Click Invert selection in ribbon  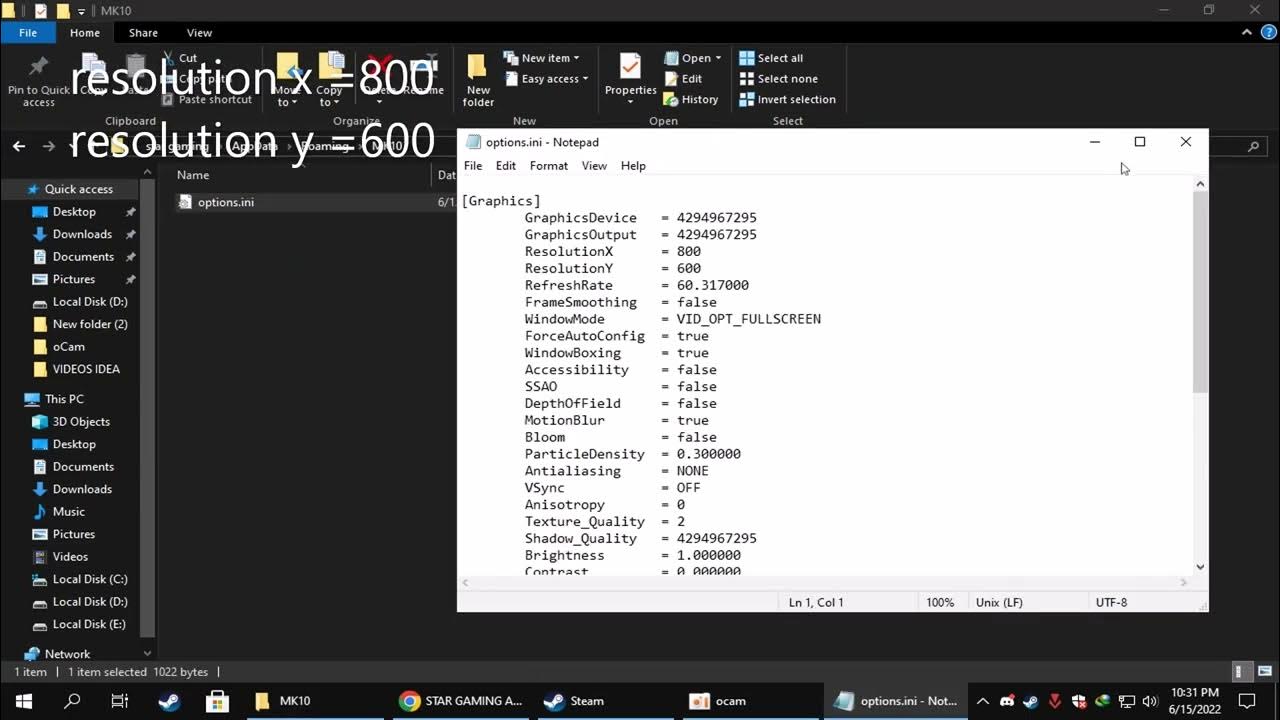787,100
